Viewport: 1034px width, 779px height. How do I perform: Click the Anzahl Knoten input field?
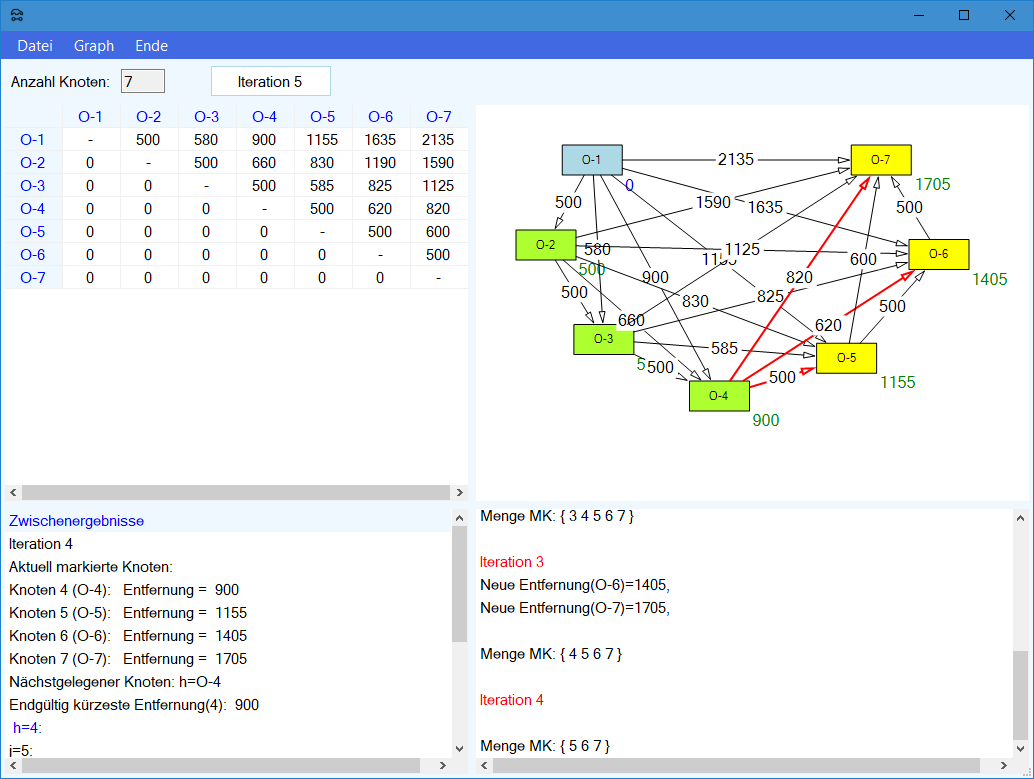(142, 81)
